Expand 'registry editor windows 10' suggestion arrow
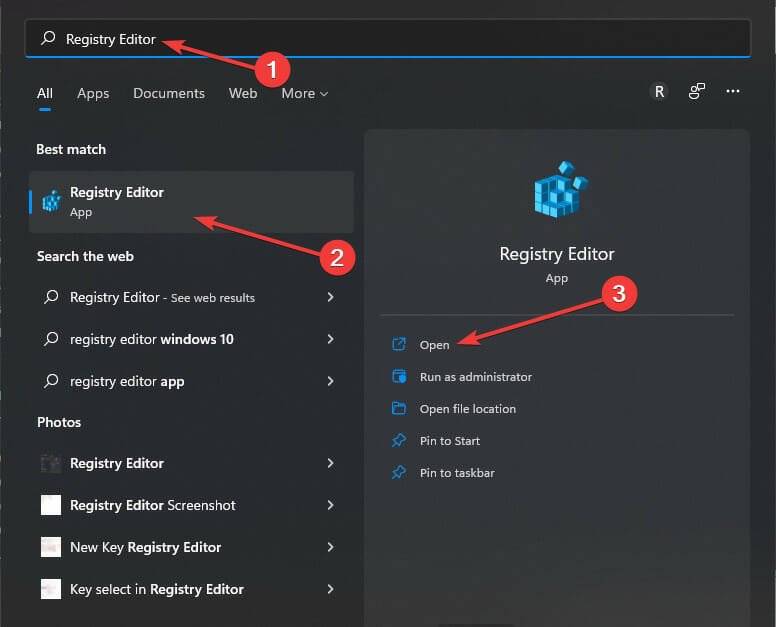 (x=331, y=339)
